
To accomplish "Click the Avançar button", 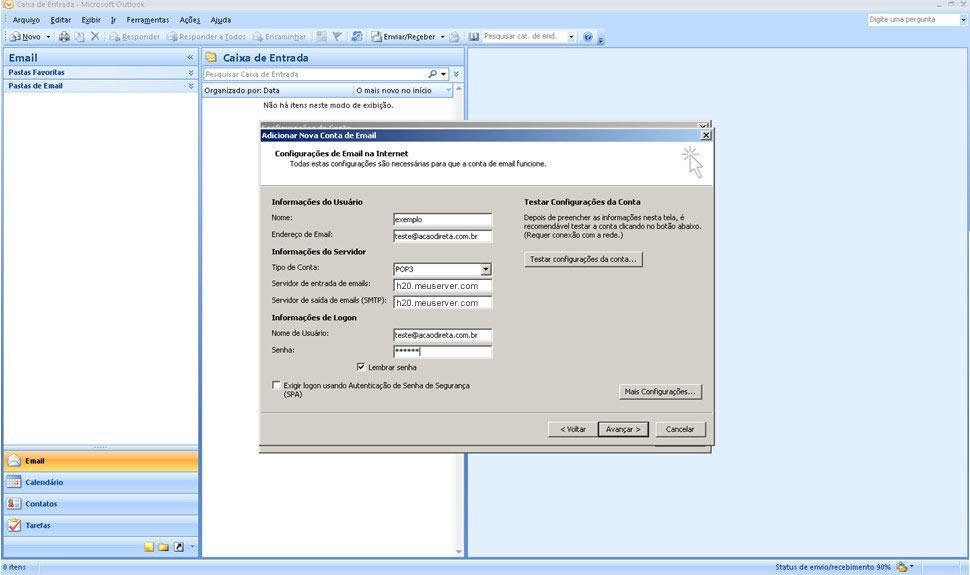I will coord(625,429).
